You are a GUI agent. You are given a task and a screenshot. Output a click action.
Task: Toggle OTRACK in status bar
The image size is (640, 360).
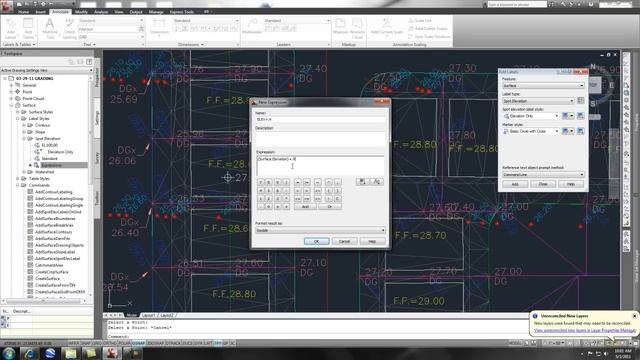point(173,343)
